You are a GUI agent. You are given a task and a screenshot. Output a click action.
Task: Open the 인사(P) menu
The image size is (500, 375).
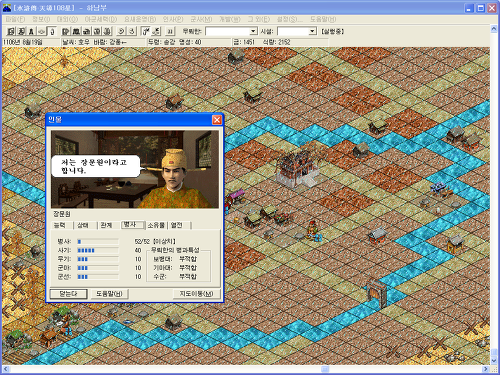[x=173, y=19]
